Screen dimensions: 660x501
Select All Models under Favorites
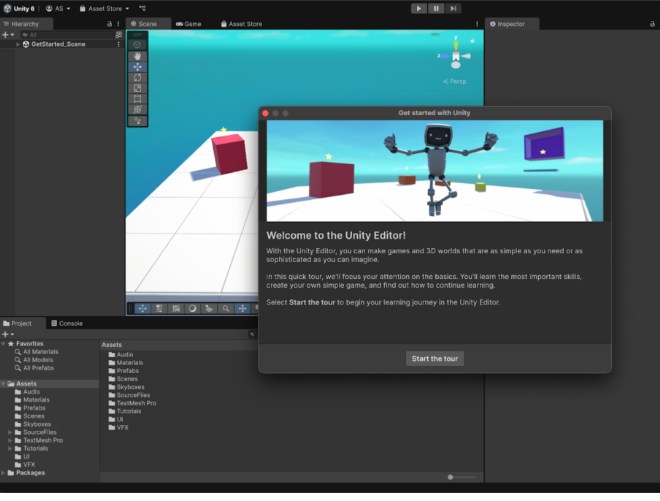(x=38, y=360)
